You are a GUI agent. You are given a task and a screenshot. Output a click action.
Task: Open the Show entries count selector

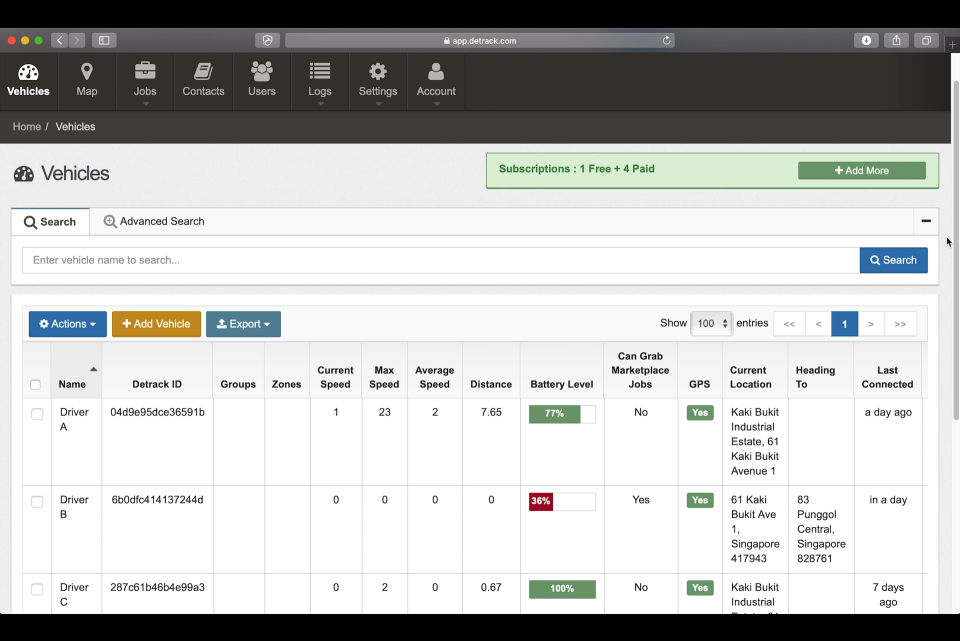(x=711, y=324)
